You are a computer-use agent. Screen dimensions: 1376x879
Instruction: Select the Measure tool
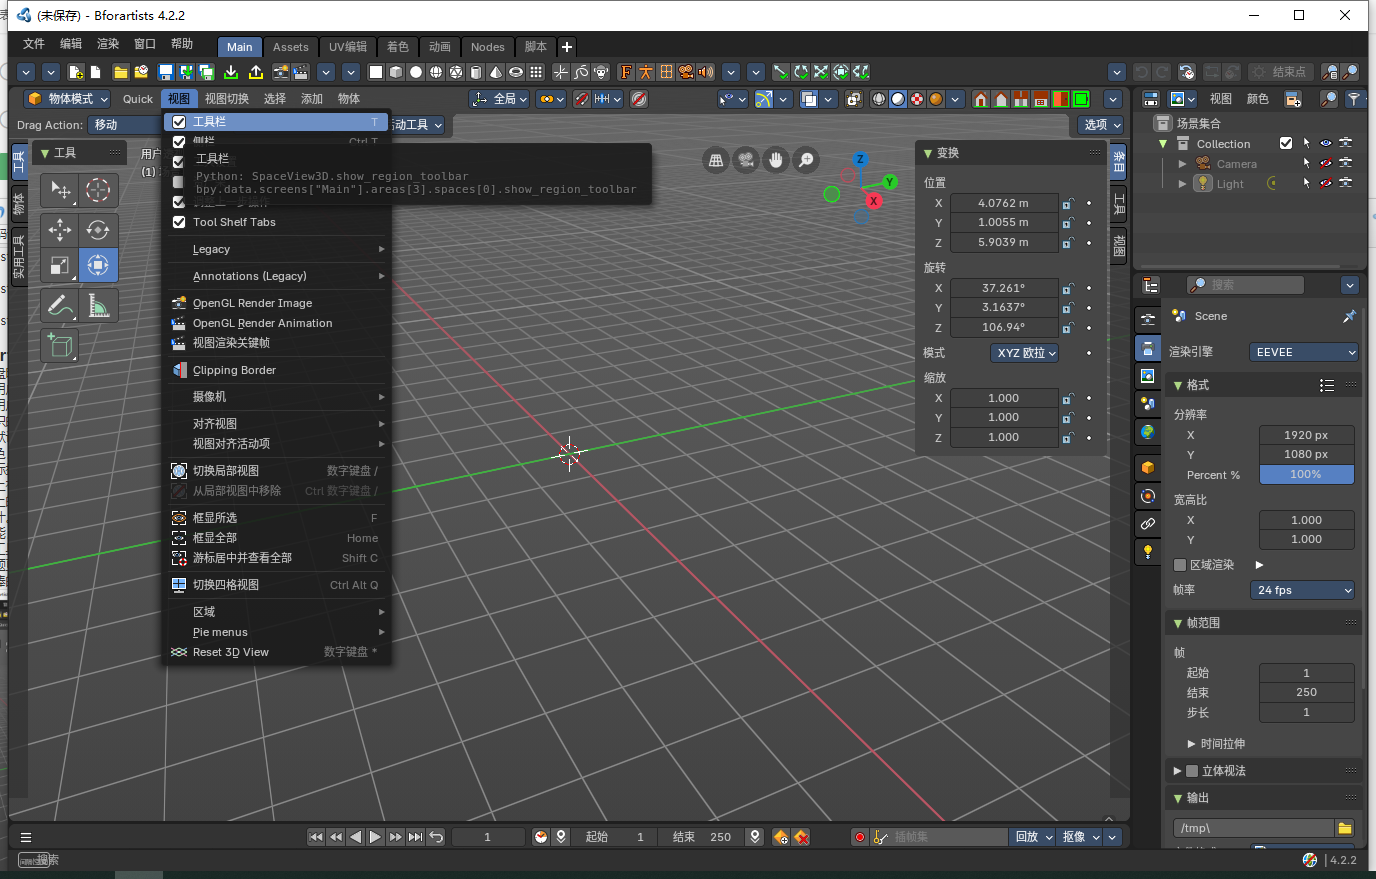click(98, 306)
